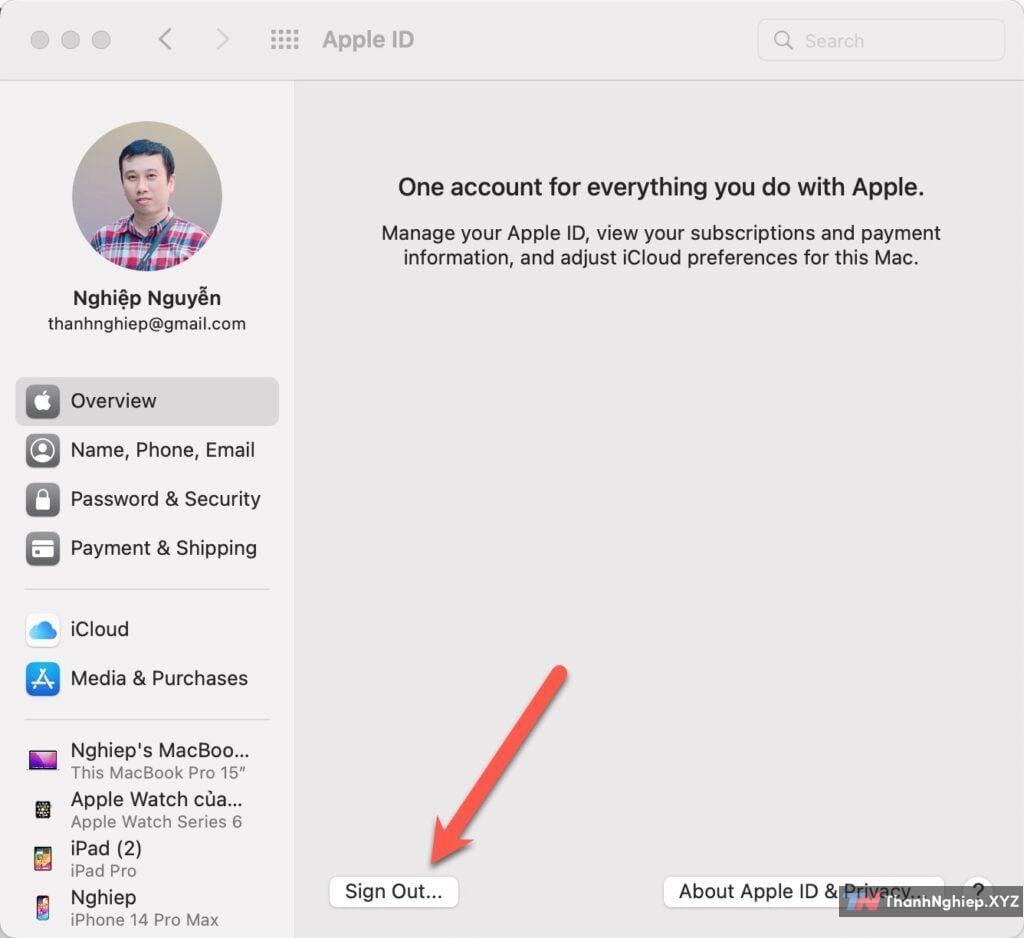Click the minimize window button
This screenshot has width=1024, height=938.
tap(71, 40)
